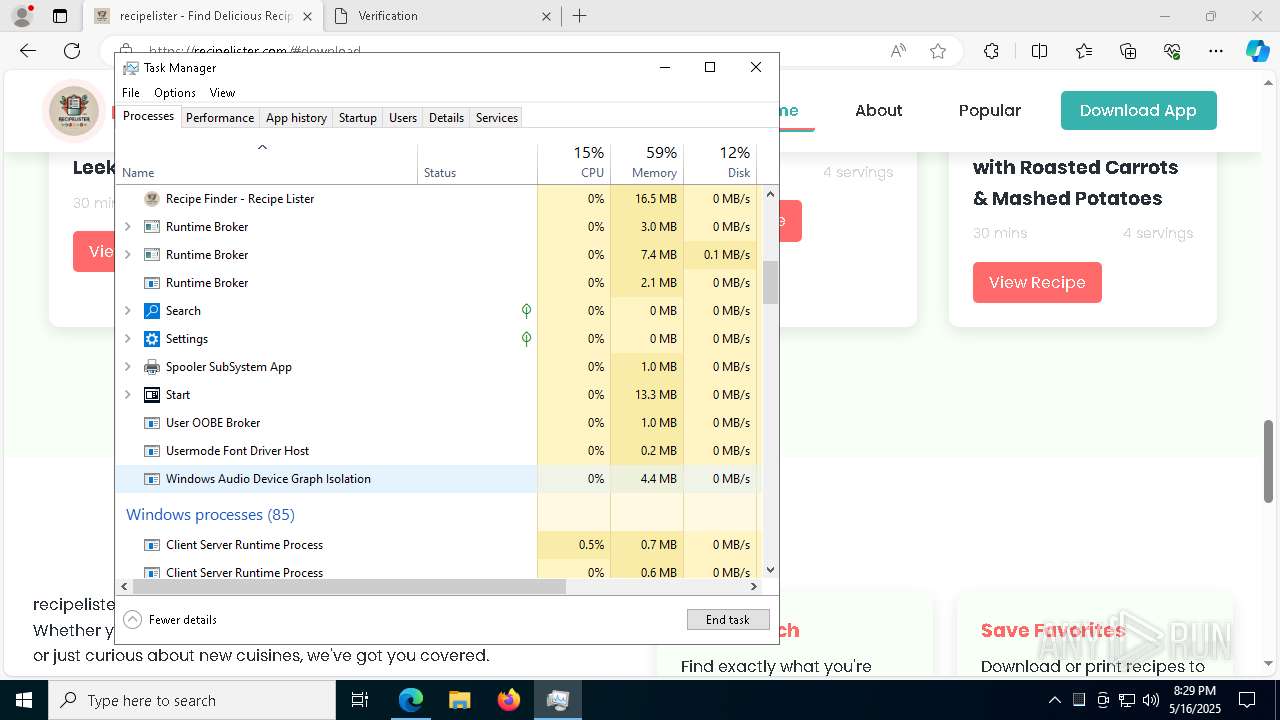Expand the Search process group
1280x720 pixels.
pyautogui.click(x=128, y=311)
